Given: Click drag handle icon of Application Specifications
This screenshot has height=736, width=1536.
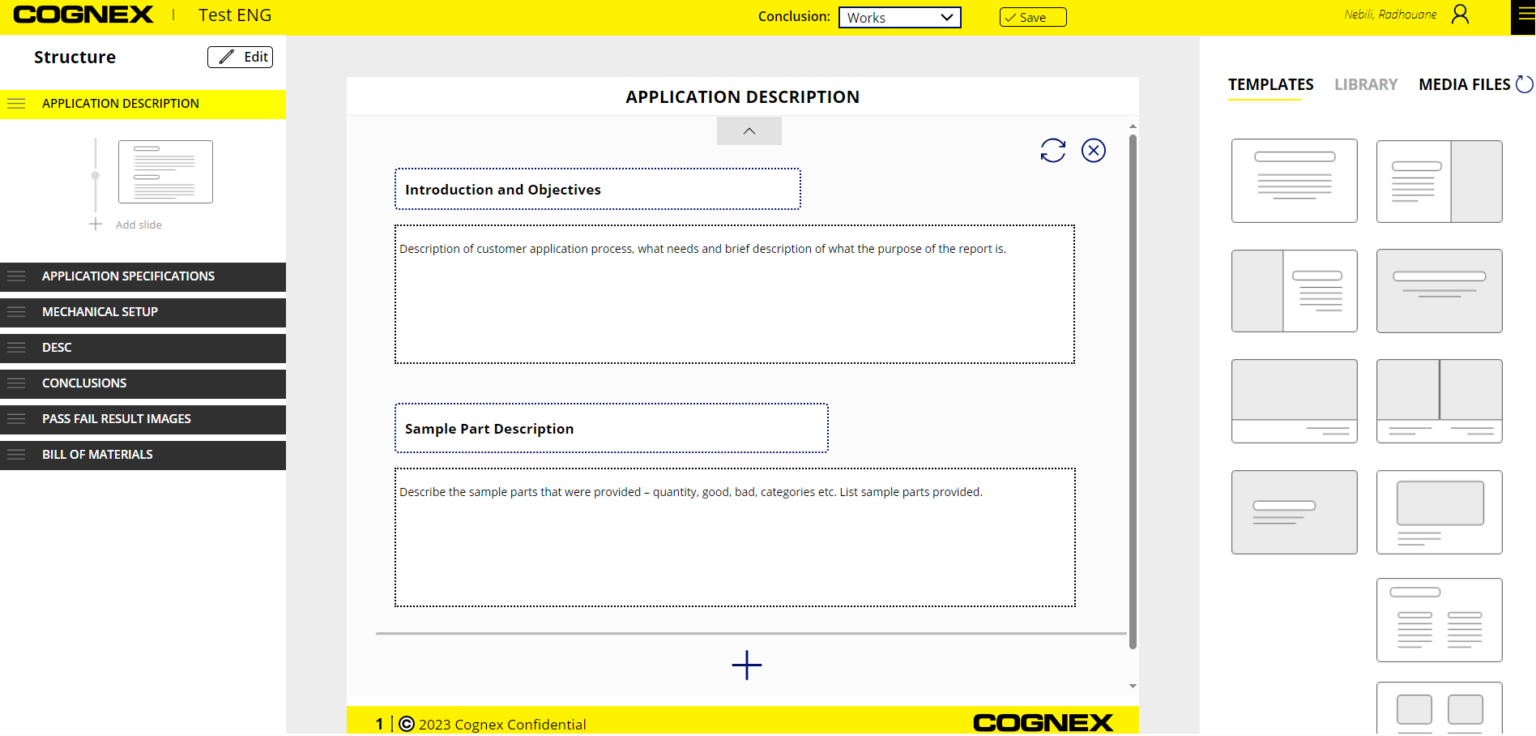Looking at the screenshot, I should tap(16, 276).
